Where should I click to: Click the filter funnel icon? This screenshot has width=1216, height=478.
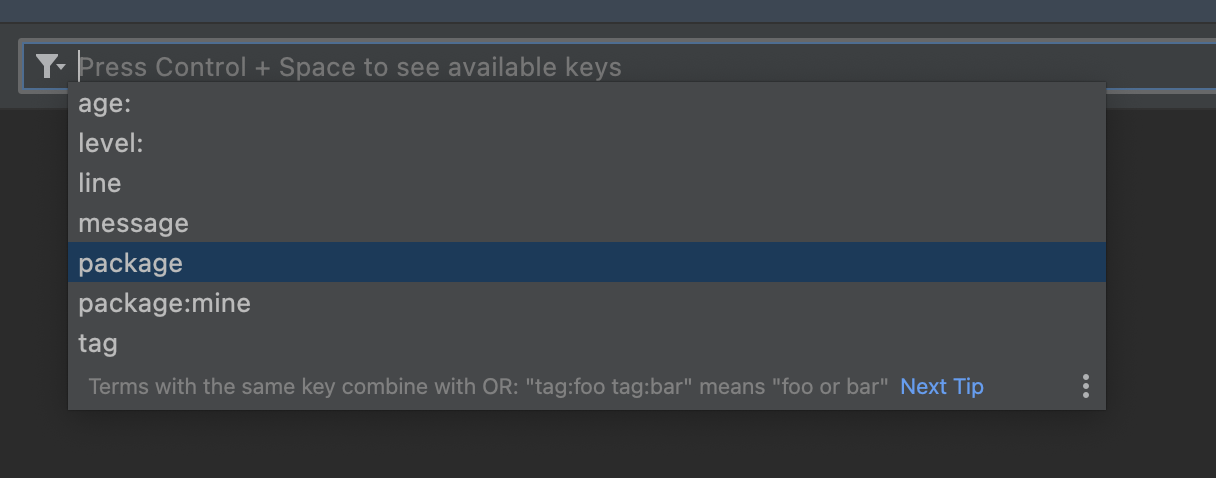[x=46, y=67]
